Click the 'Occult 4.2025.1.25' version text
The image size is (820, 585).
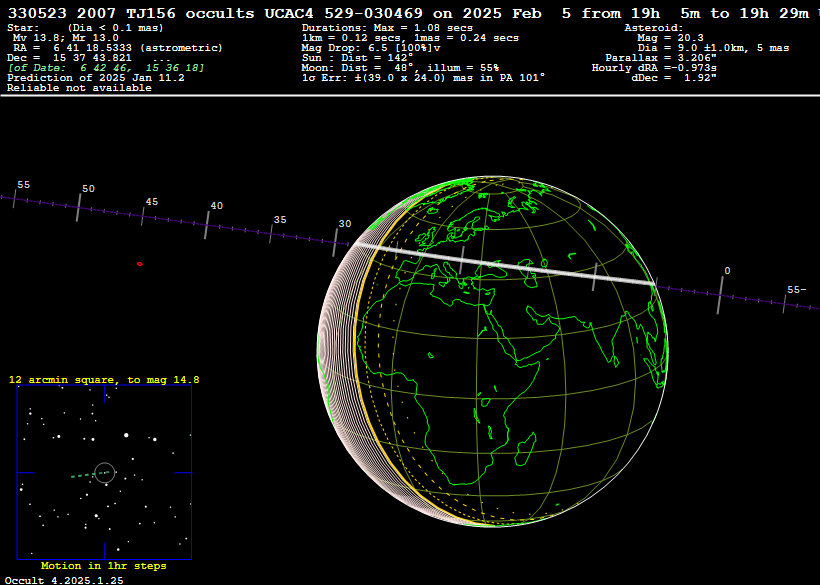click(x=64, y=580)
